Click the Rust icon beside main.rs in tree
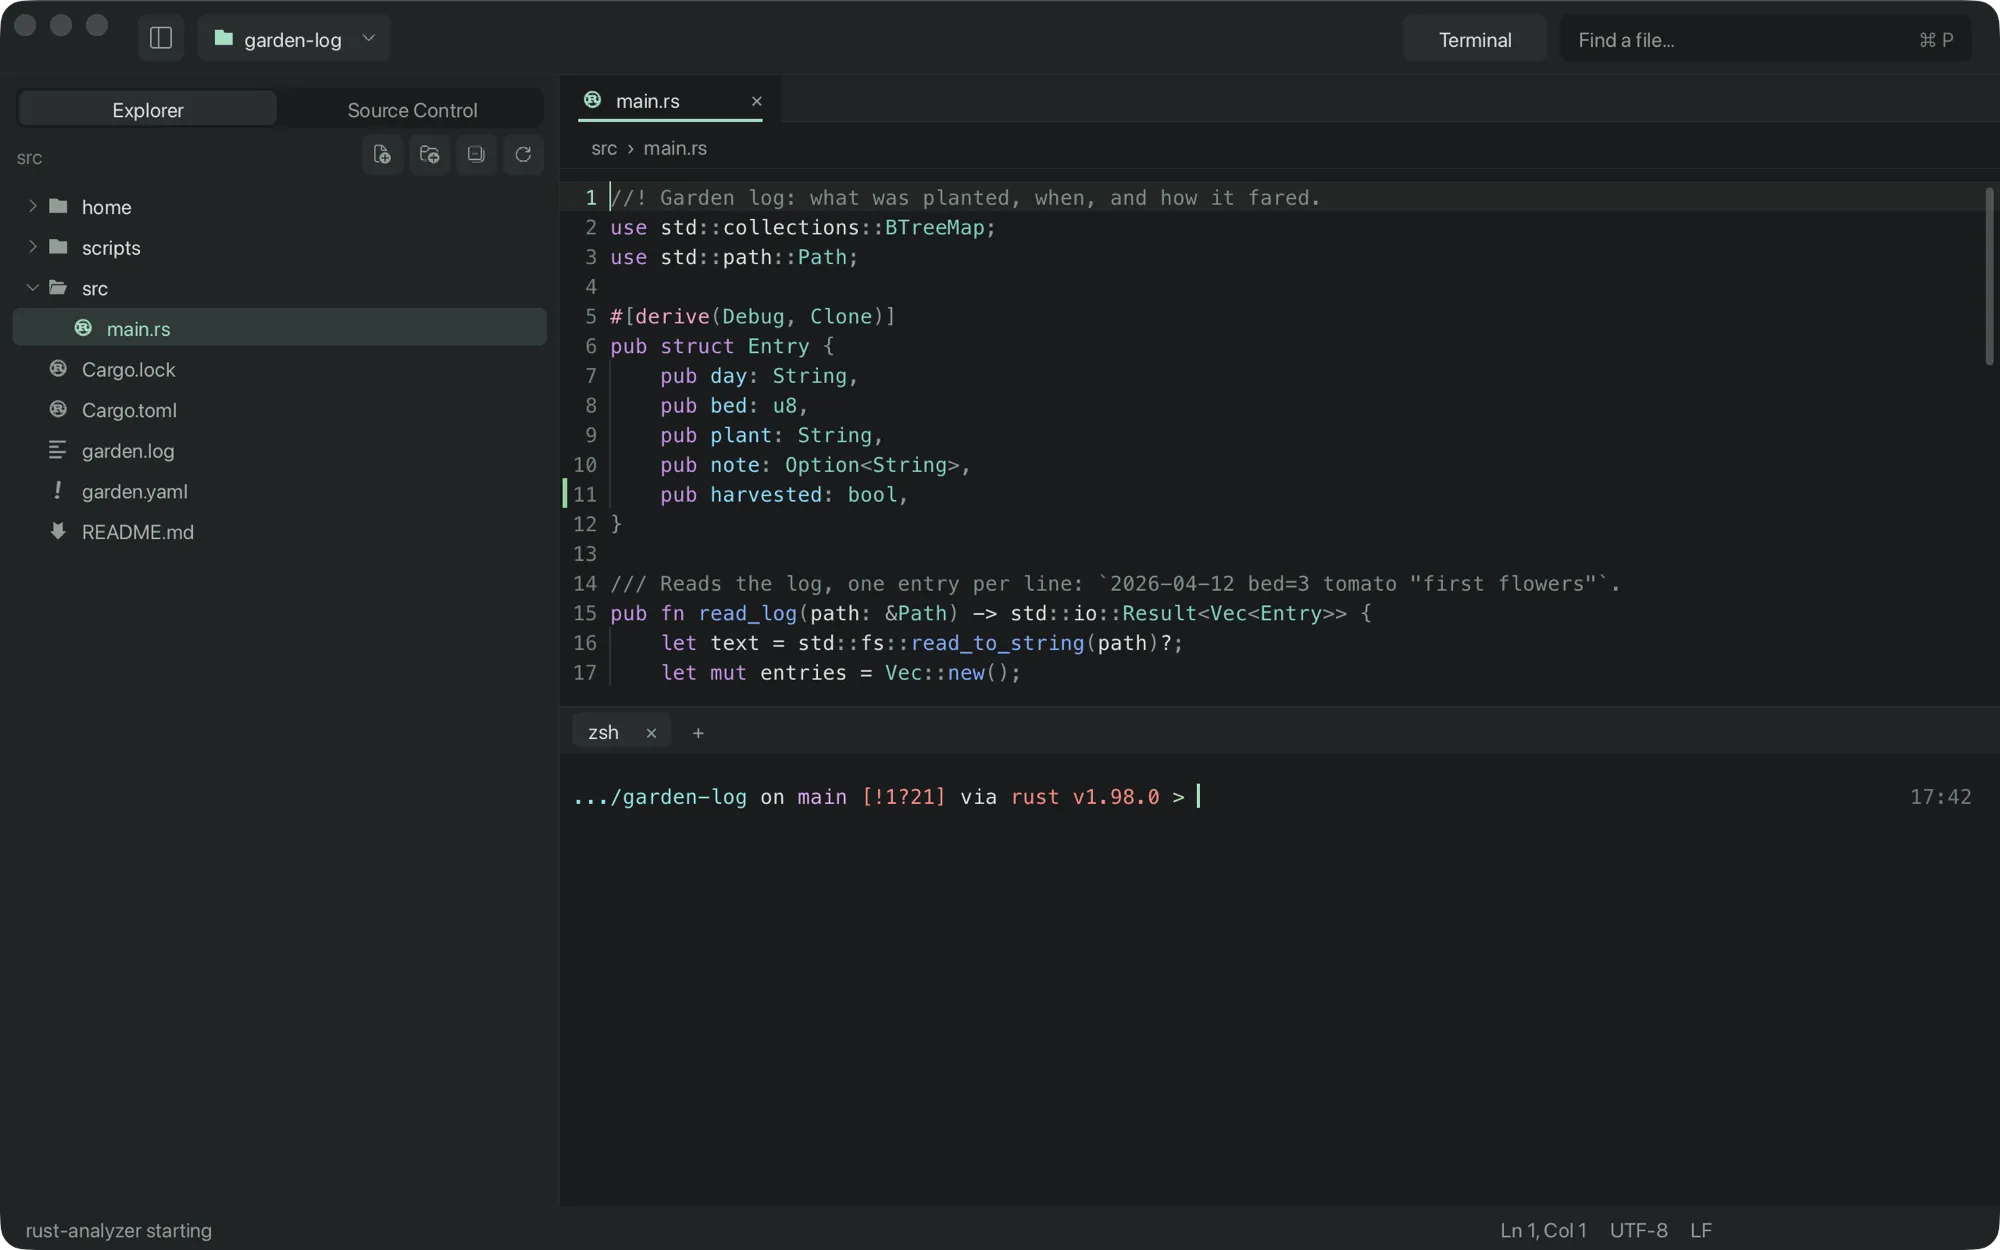The width and height of the screenshot is (2000, 1250). pos(83,327)
